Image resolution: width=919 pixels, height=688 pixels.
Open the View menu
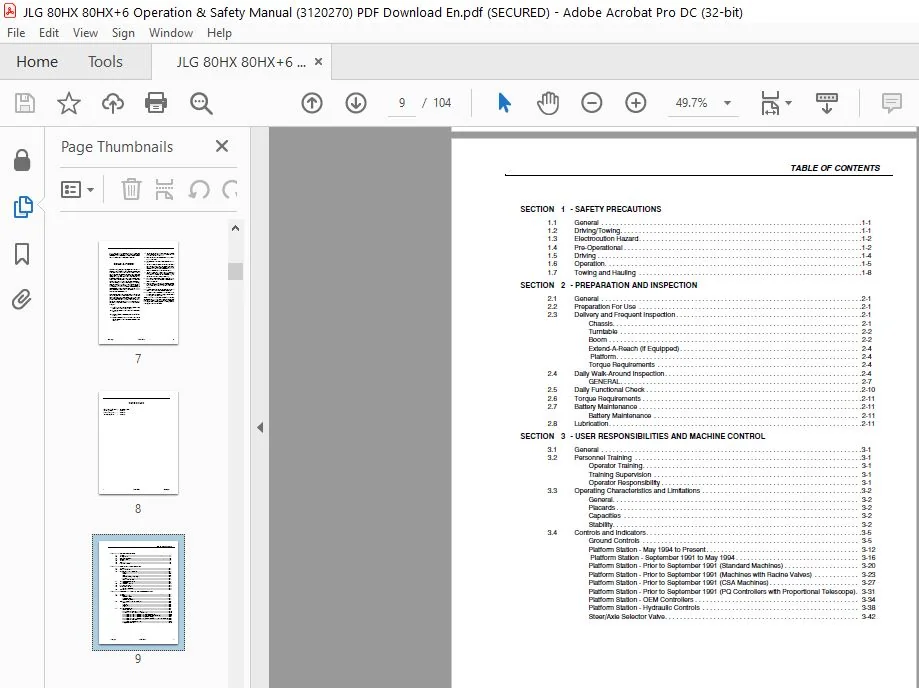point(85,33)
